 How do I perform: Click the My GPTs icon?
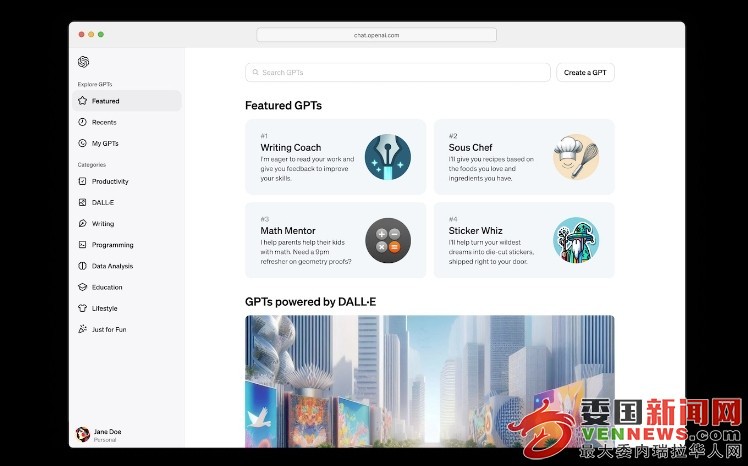83,143
